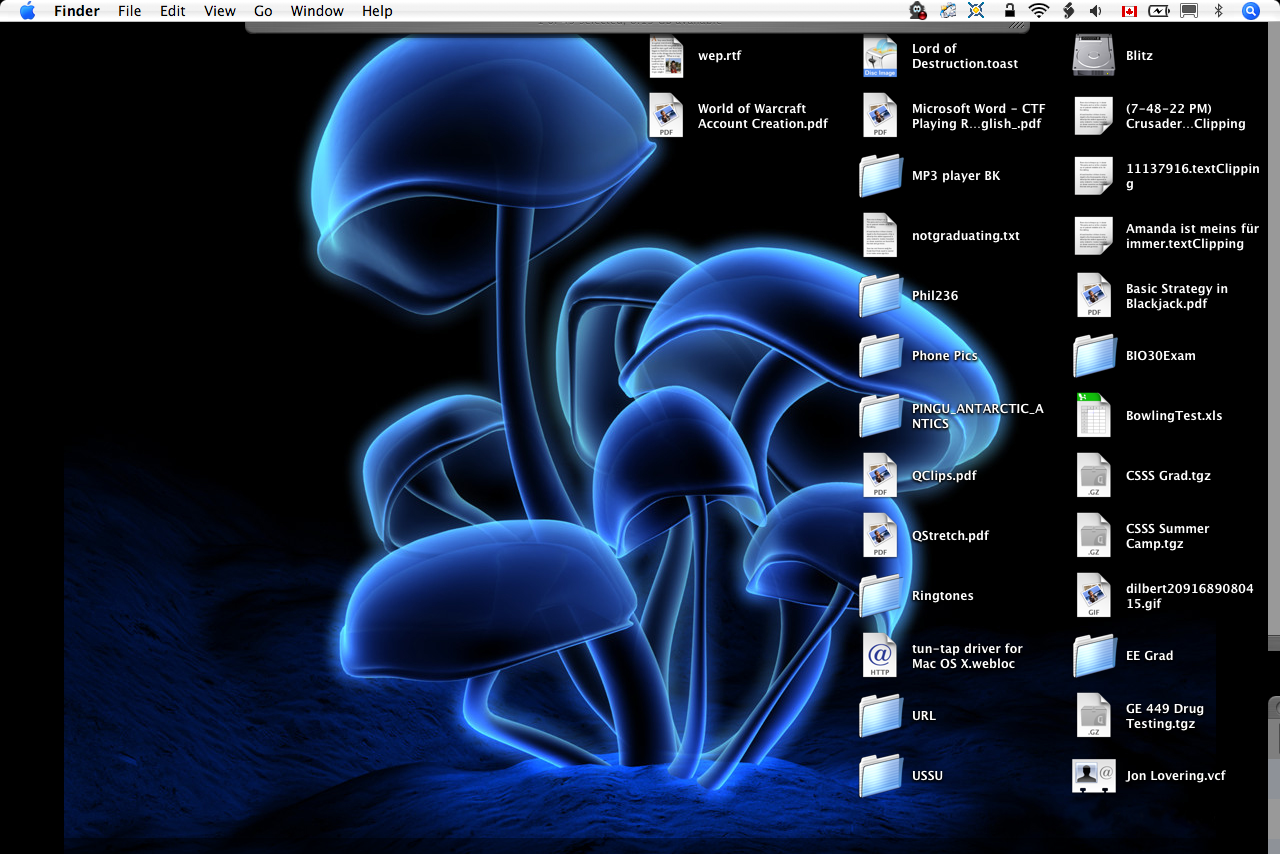Select Basic Strategy in Blackjack.pdf icon
Viewport: 1280px width, 854px height.
[x=1094, y=296]
